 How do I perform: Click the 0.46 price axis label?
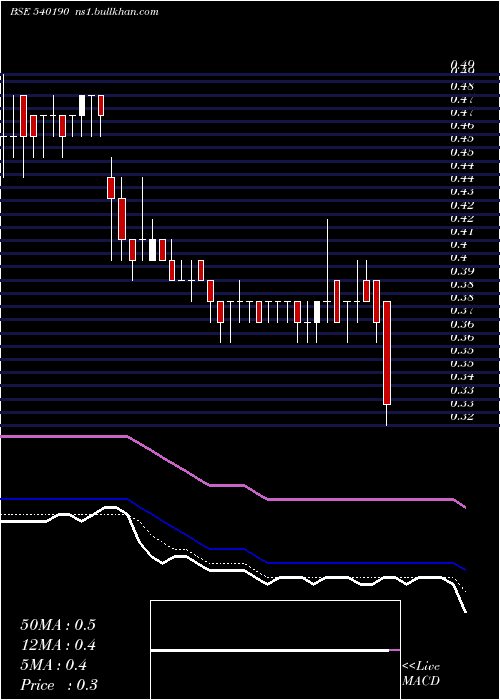coord(462,126)
